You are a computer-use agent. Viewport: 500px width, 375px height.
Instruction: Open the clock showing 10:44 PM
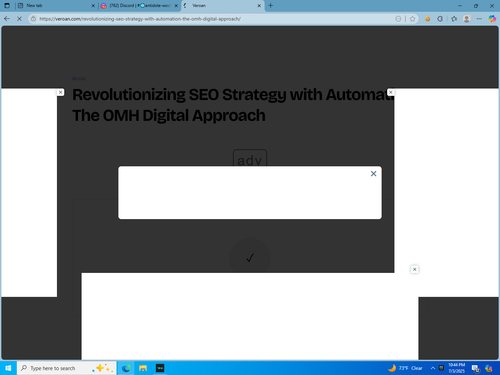pos(457,368)
